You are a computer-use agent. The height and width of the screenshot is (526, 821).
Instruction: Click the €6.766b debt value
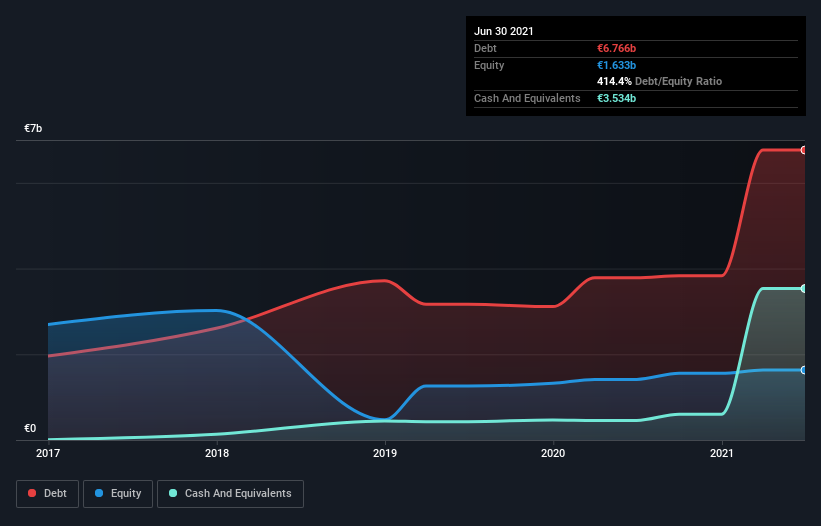(x=616, y=48)
